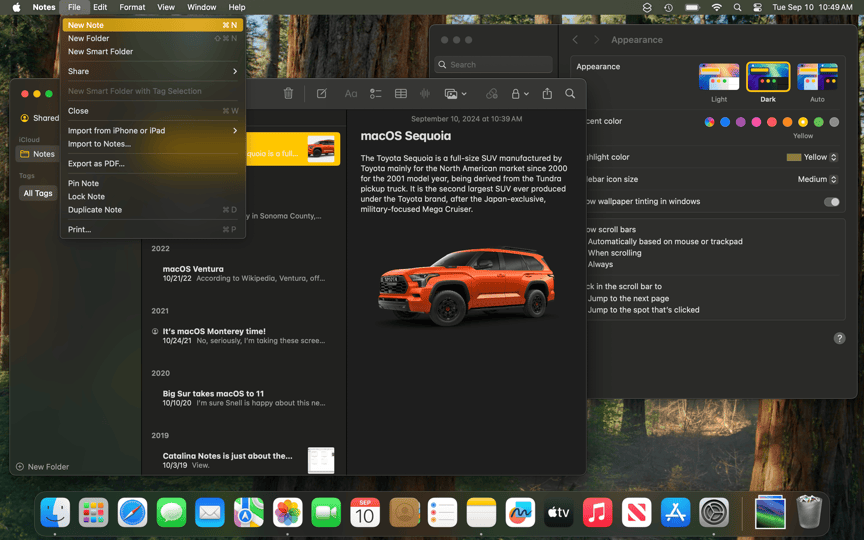
Task: Delete note with the trash icon
Action: pyautogui.click(x=288, y=94)
